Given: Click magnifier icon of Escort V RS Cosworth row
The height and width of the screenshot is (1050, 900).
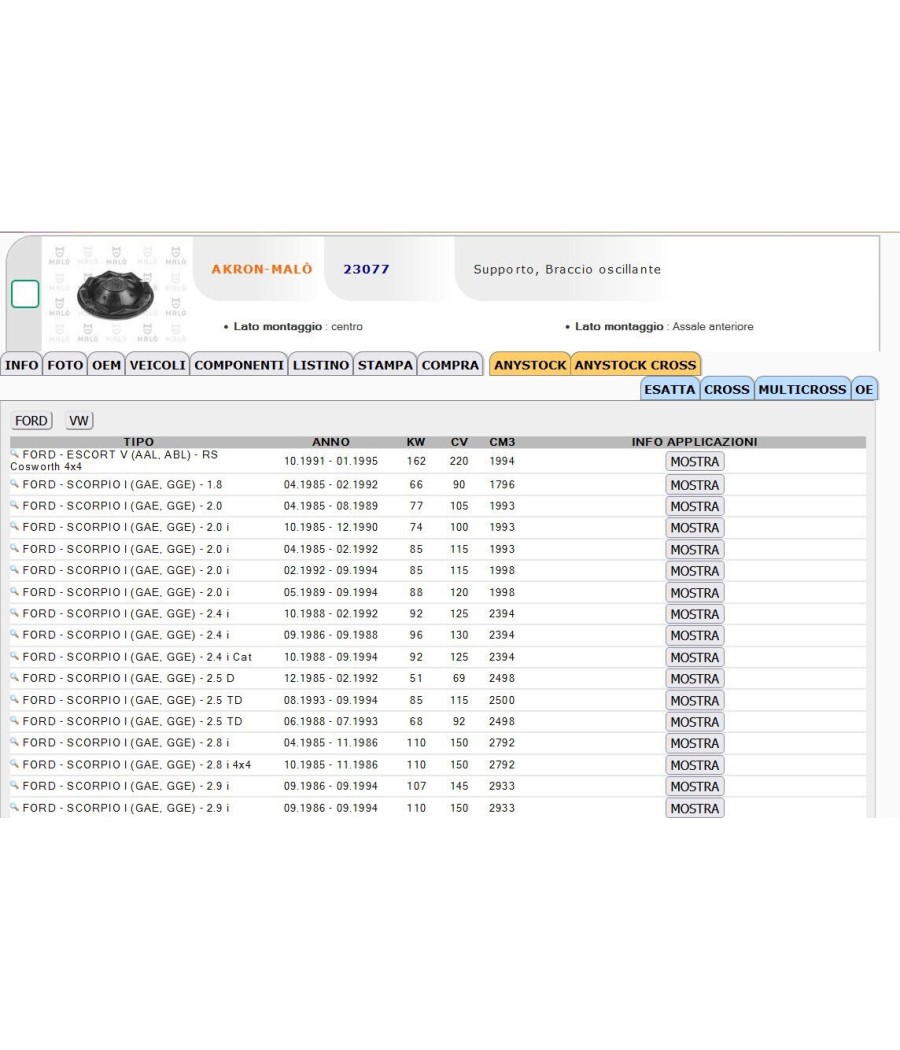Looking at the screenshot, I should pyautogui.click(x=15, y=453).
